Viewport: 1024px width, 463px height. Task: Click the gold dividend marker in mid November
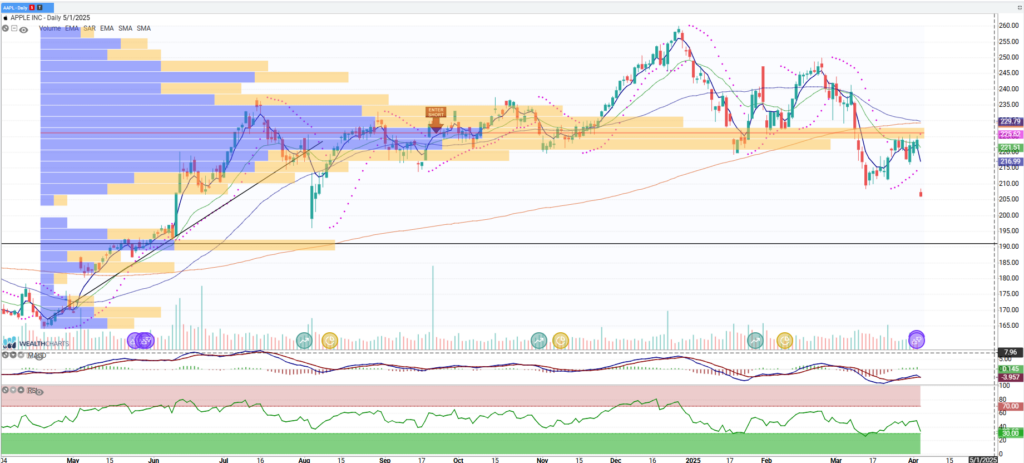[x=560, y=340]
